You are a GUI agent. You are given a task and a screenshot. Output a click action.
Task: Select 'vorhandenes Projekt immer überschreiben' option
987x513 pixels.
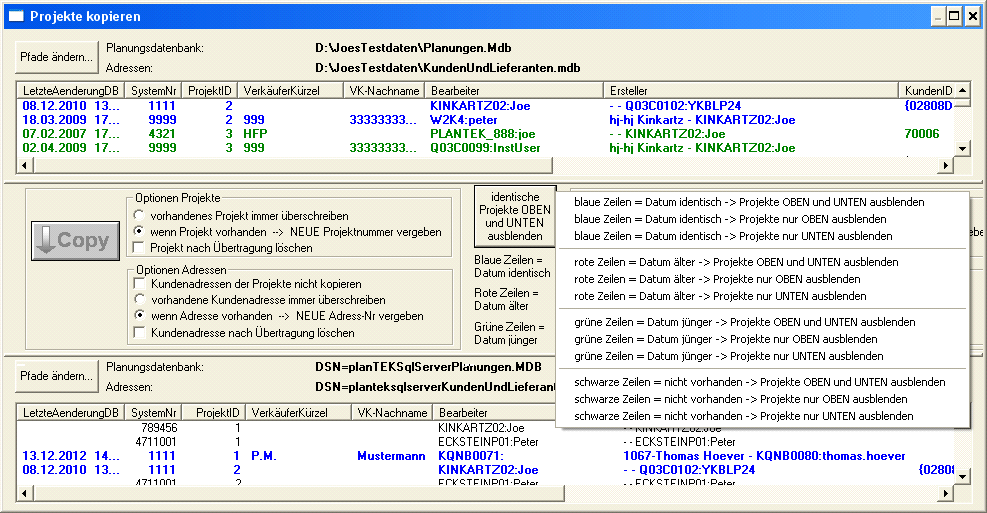[140, 215]
